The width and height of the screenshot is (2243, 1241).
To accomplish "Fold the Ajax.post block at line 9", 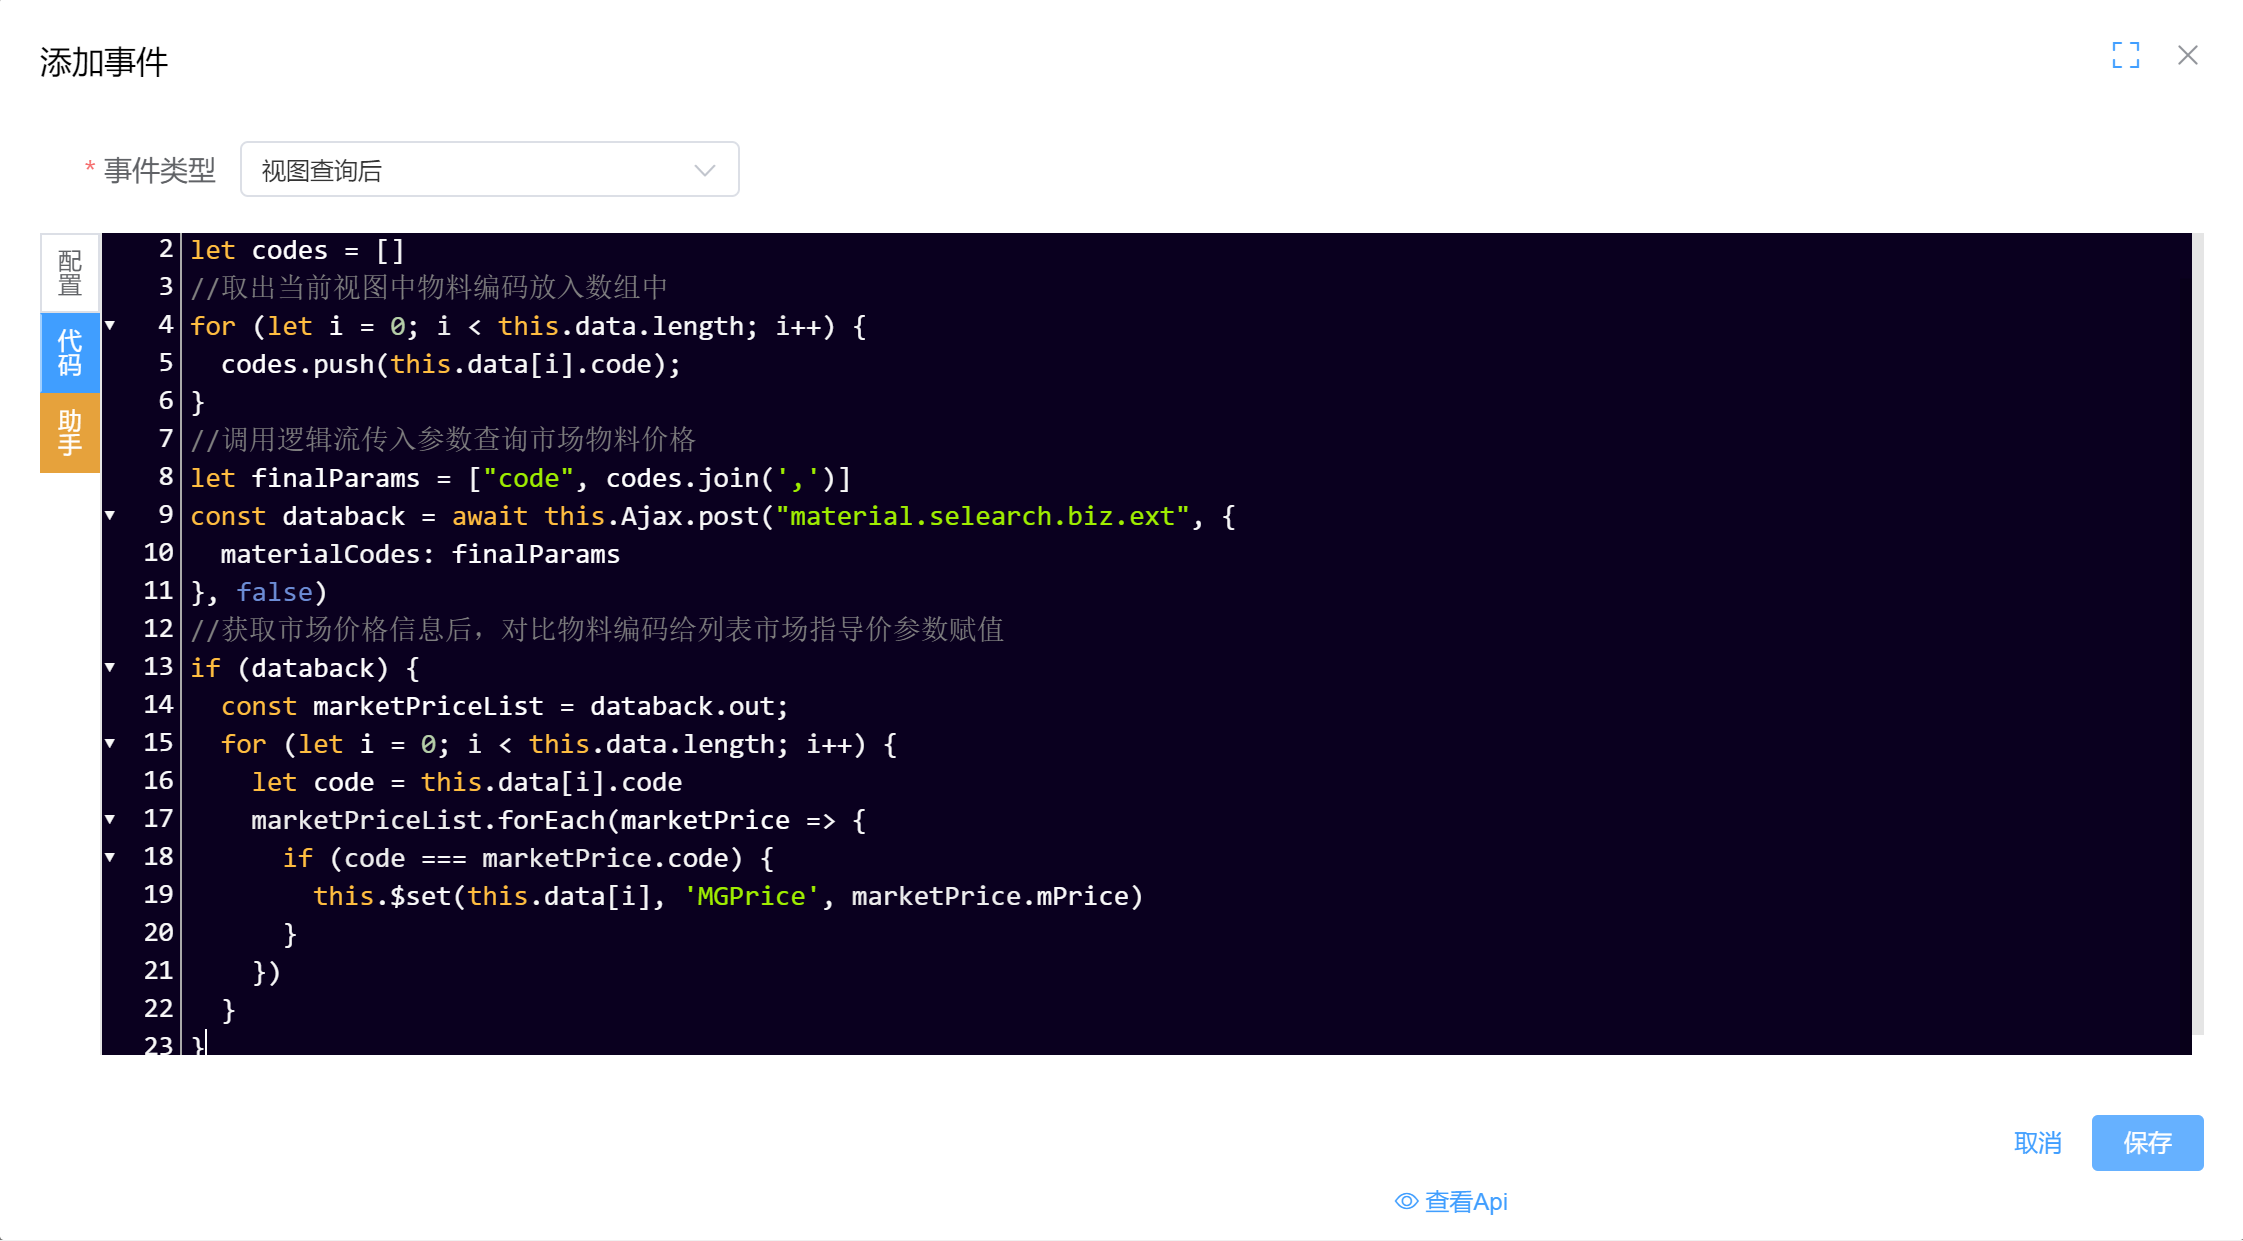I will point(111,515).
